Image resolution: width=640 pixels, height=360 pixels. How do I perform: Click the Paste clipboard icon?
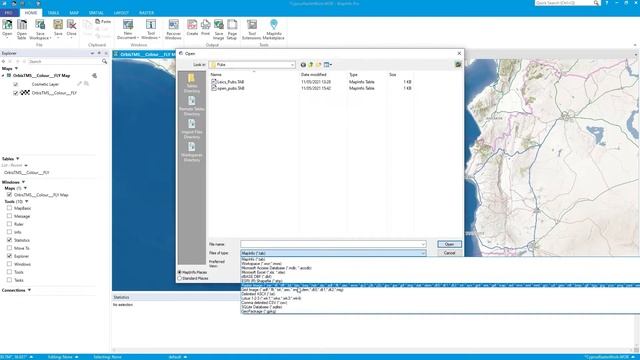tap(103, 21)
